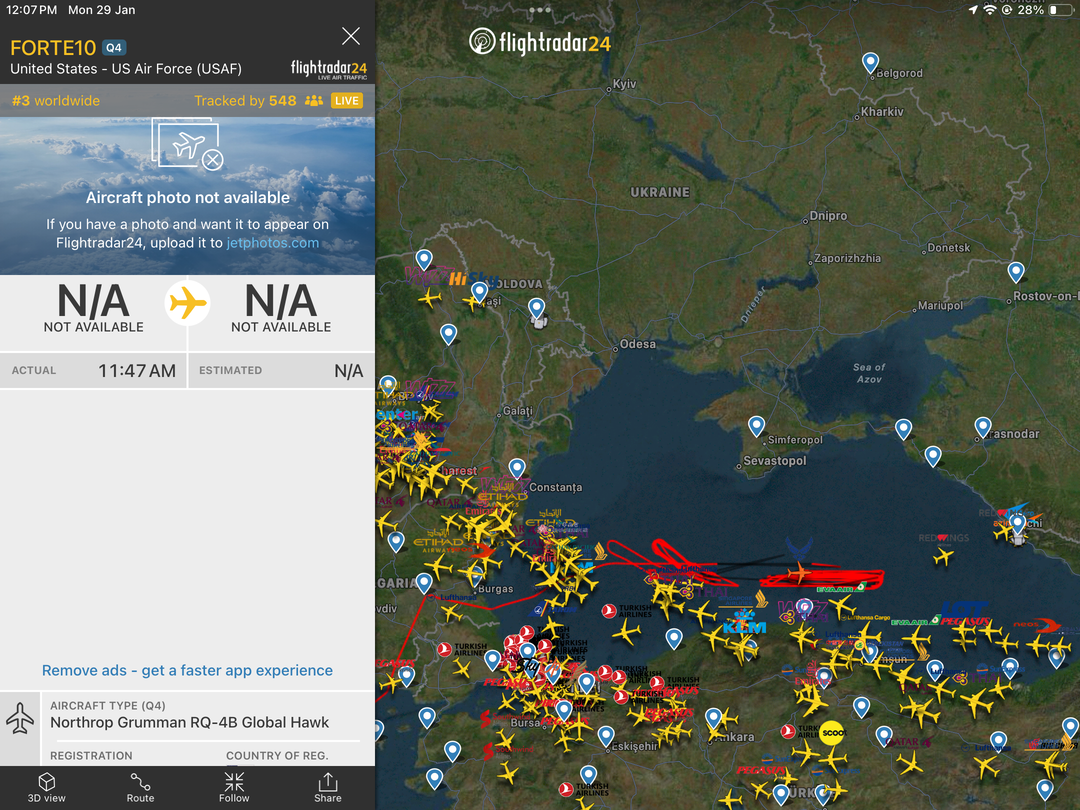Tap the photo not available icon
Screen dimensions: 1080x810
[187, 144]
